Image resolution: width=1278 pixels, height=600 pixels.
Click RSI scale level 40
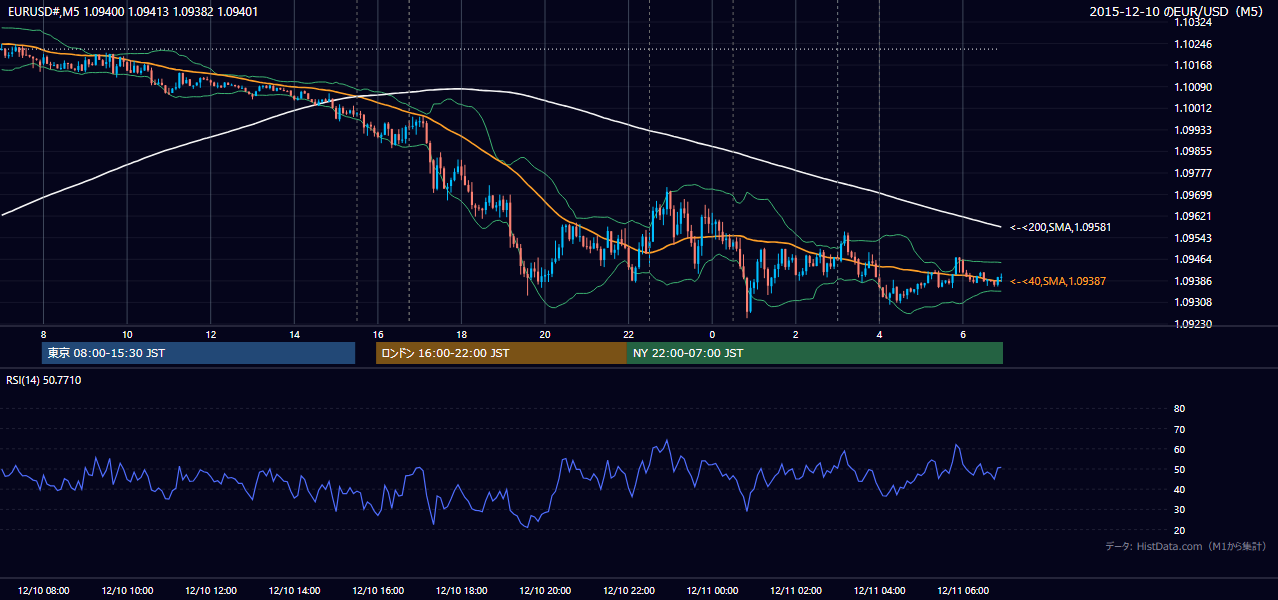tap(1179, 489)
